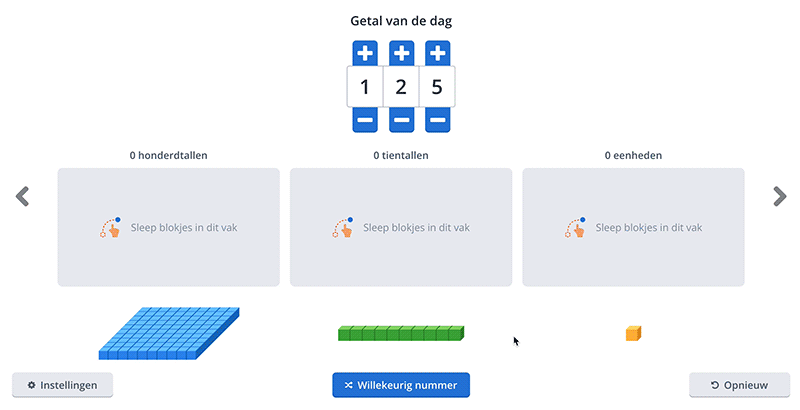This screenshot has height=410, width=800.
Task: Click the tens digit box showing 2
Action: 401,87
